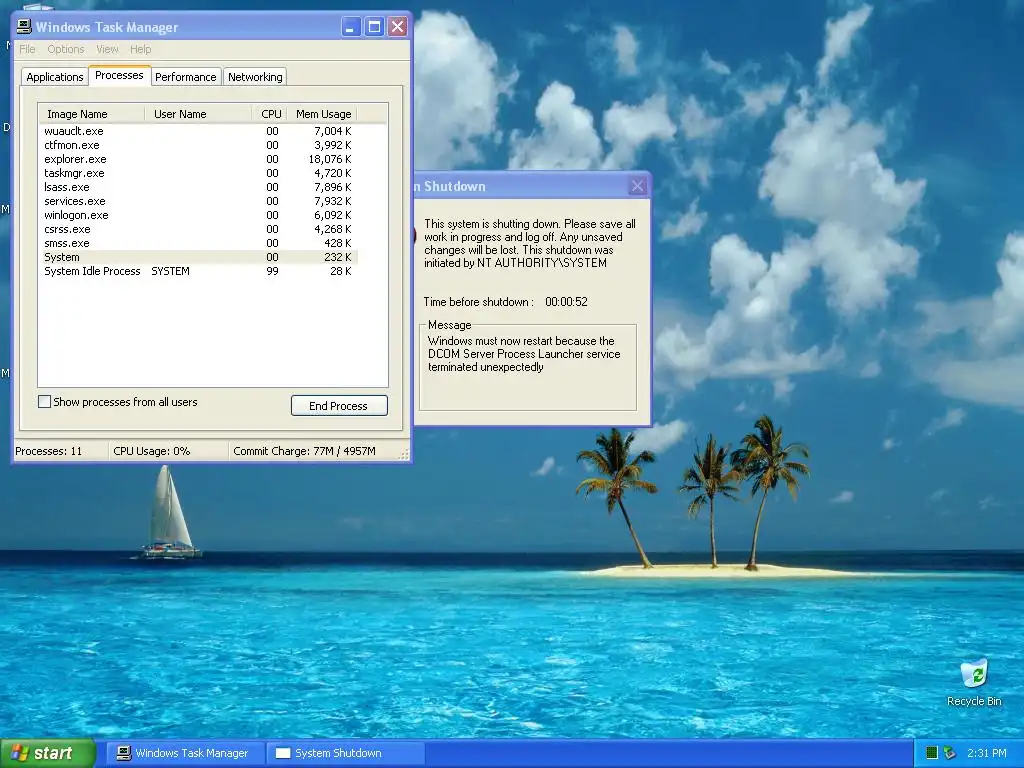Open the View menu

(x=107, y=49)
